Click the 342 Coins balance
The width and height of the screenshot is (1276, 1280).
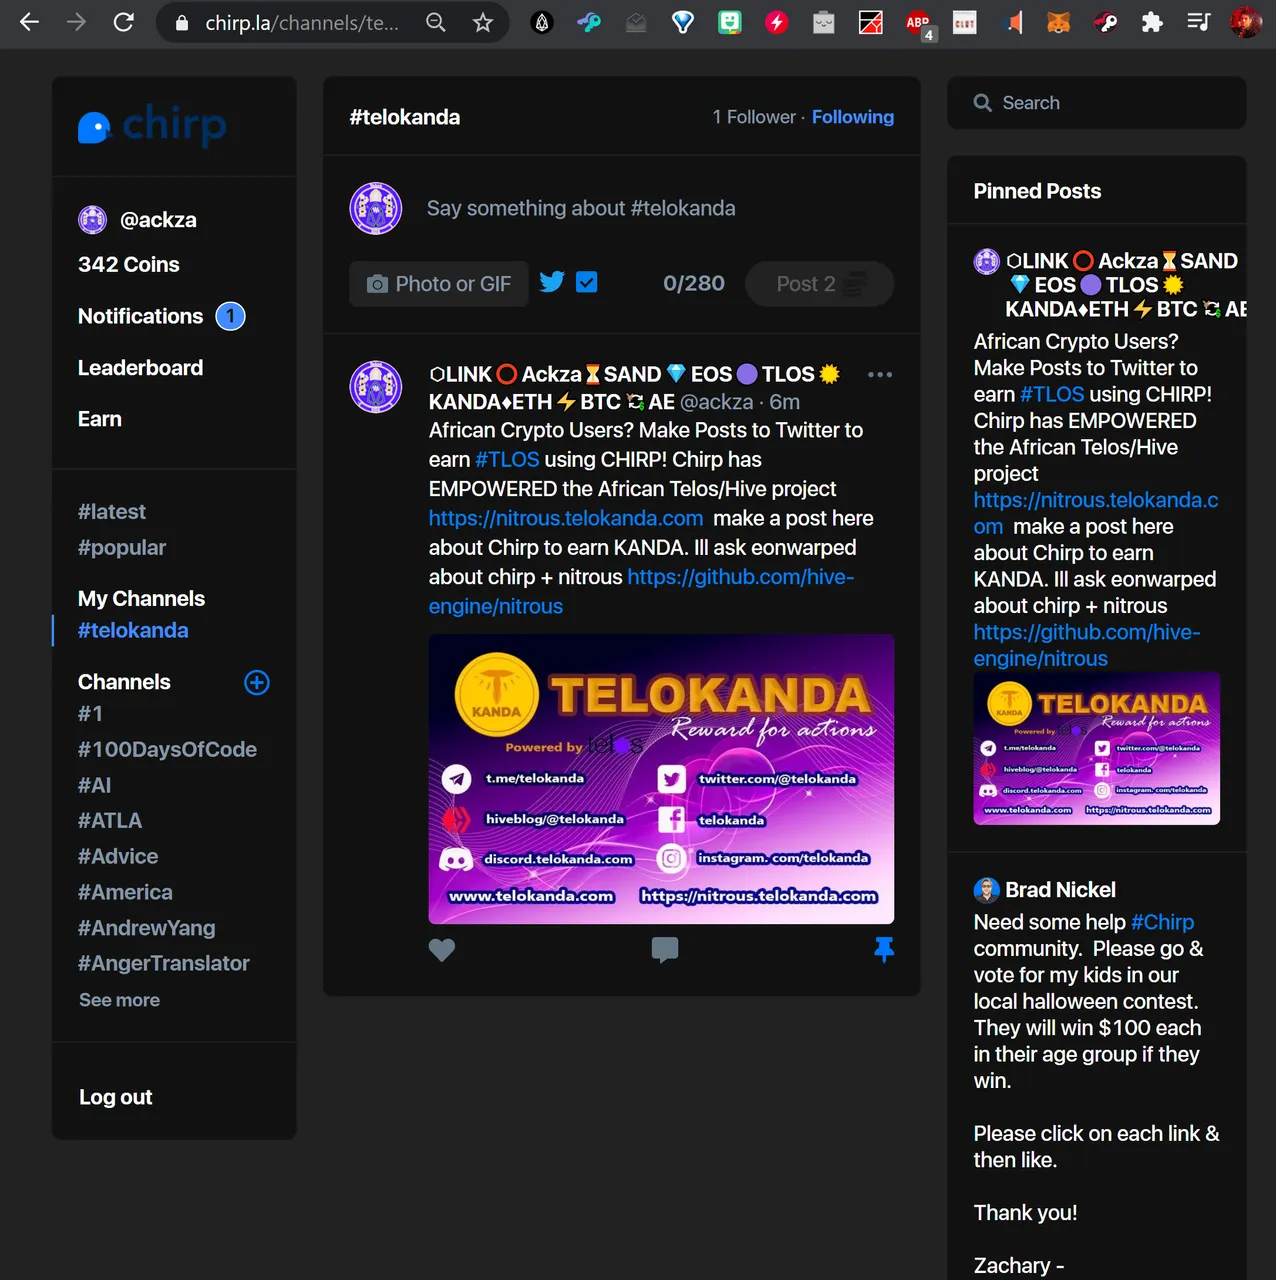tap(129, 264)
